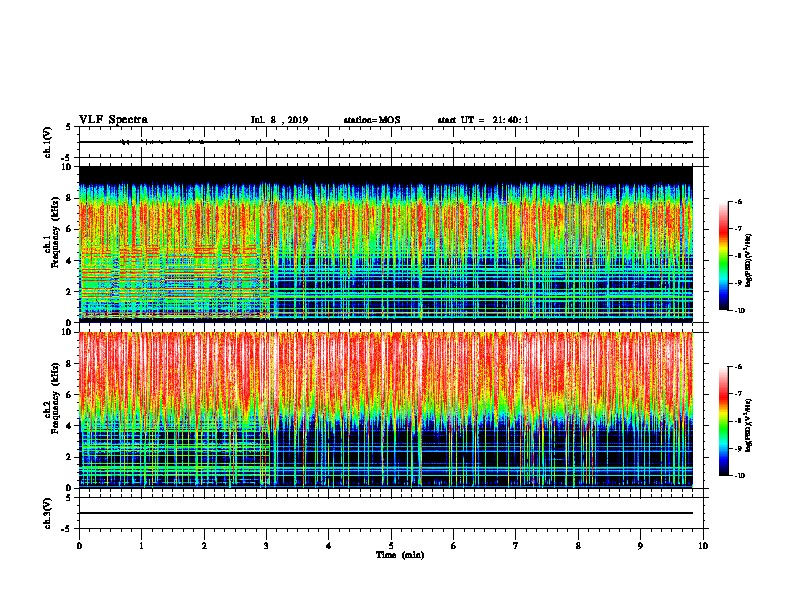Click the "ch.1(V)" waveform axis label
This screenshot has width=792, height=612.
47,142
